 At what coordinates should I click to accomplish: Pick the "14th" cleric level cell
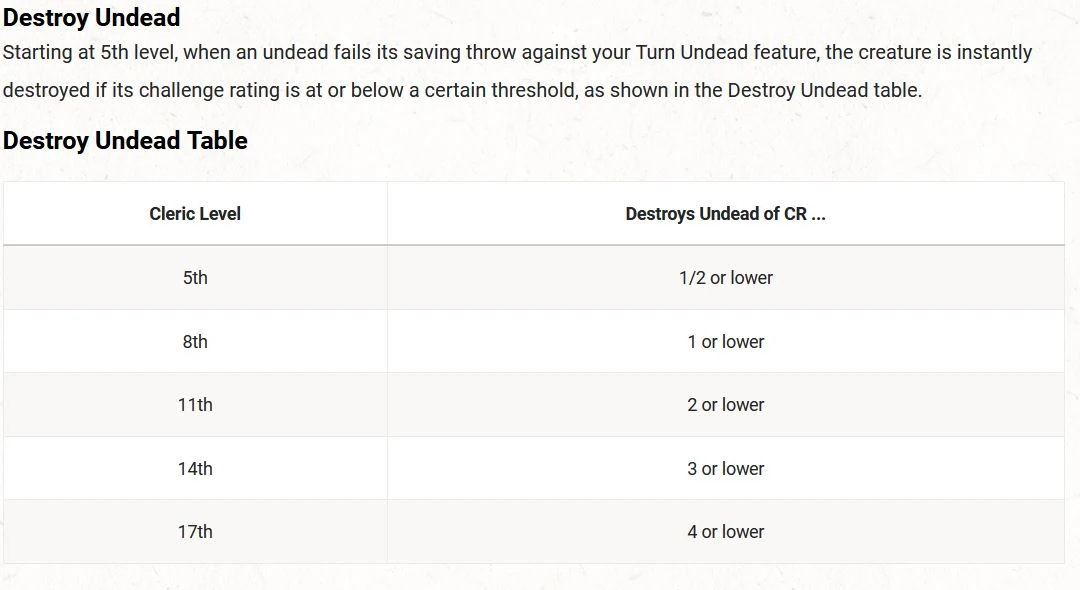coord(195,469)
